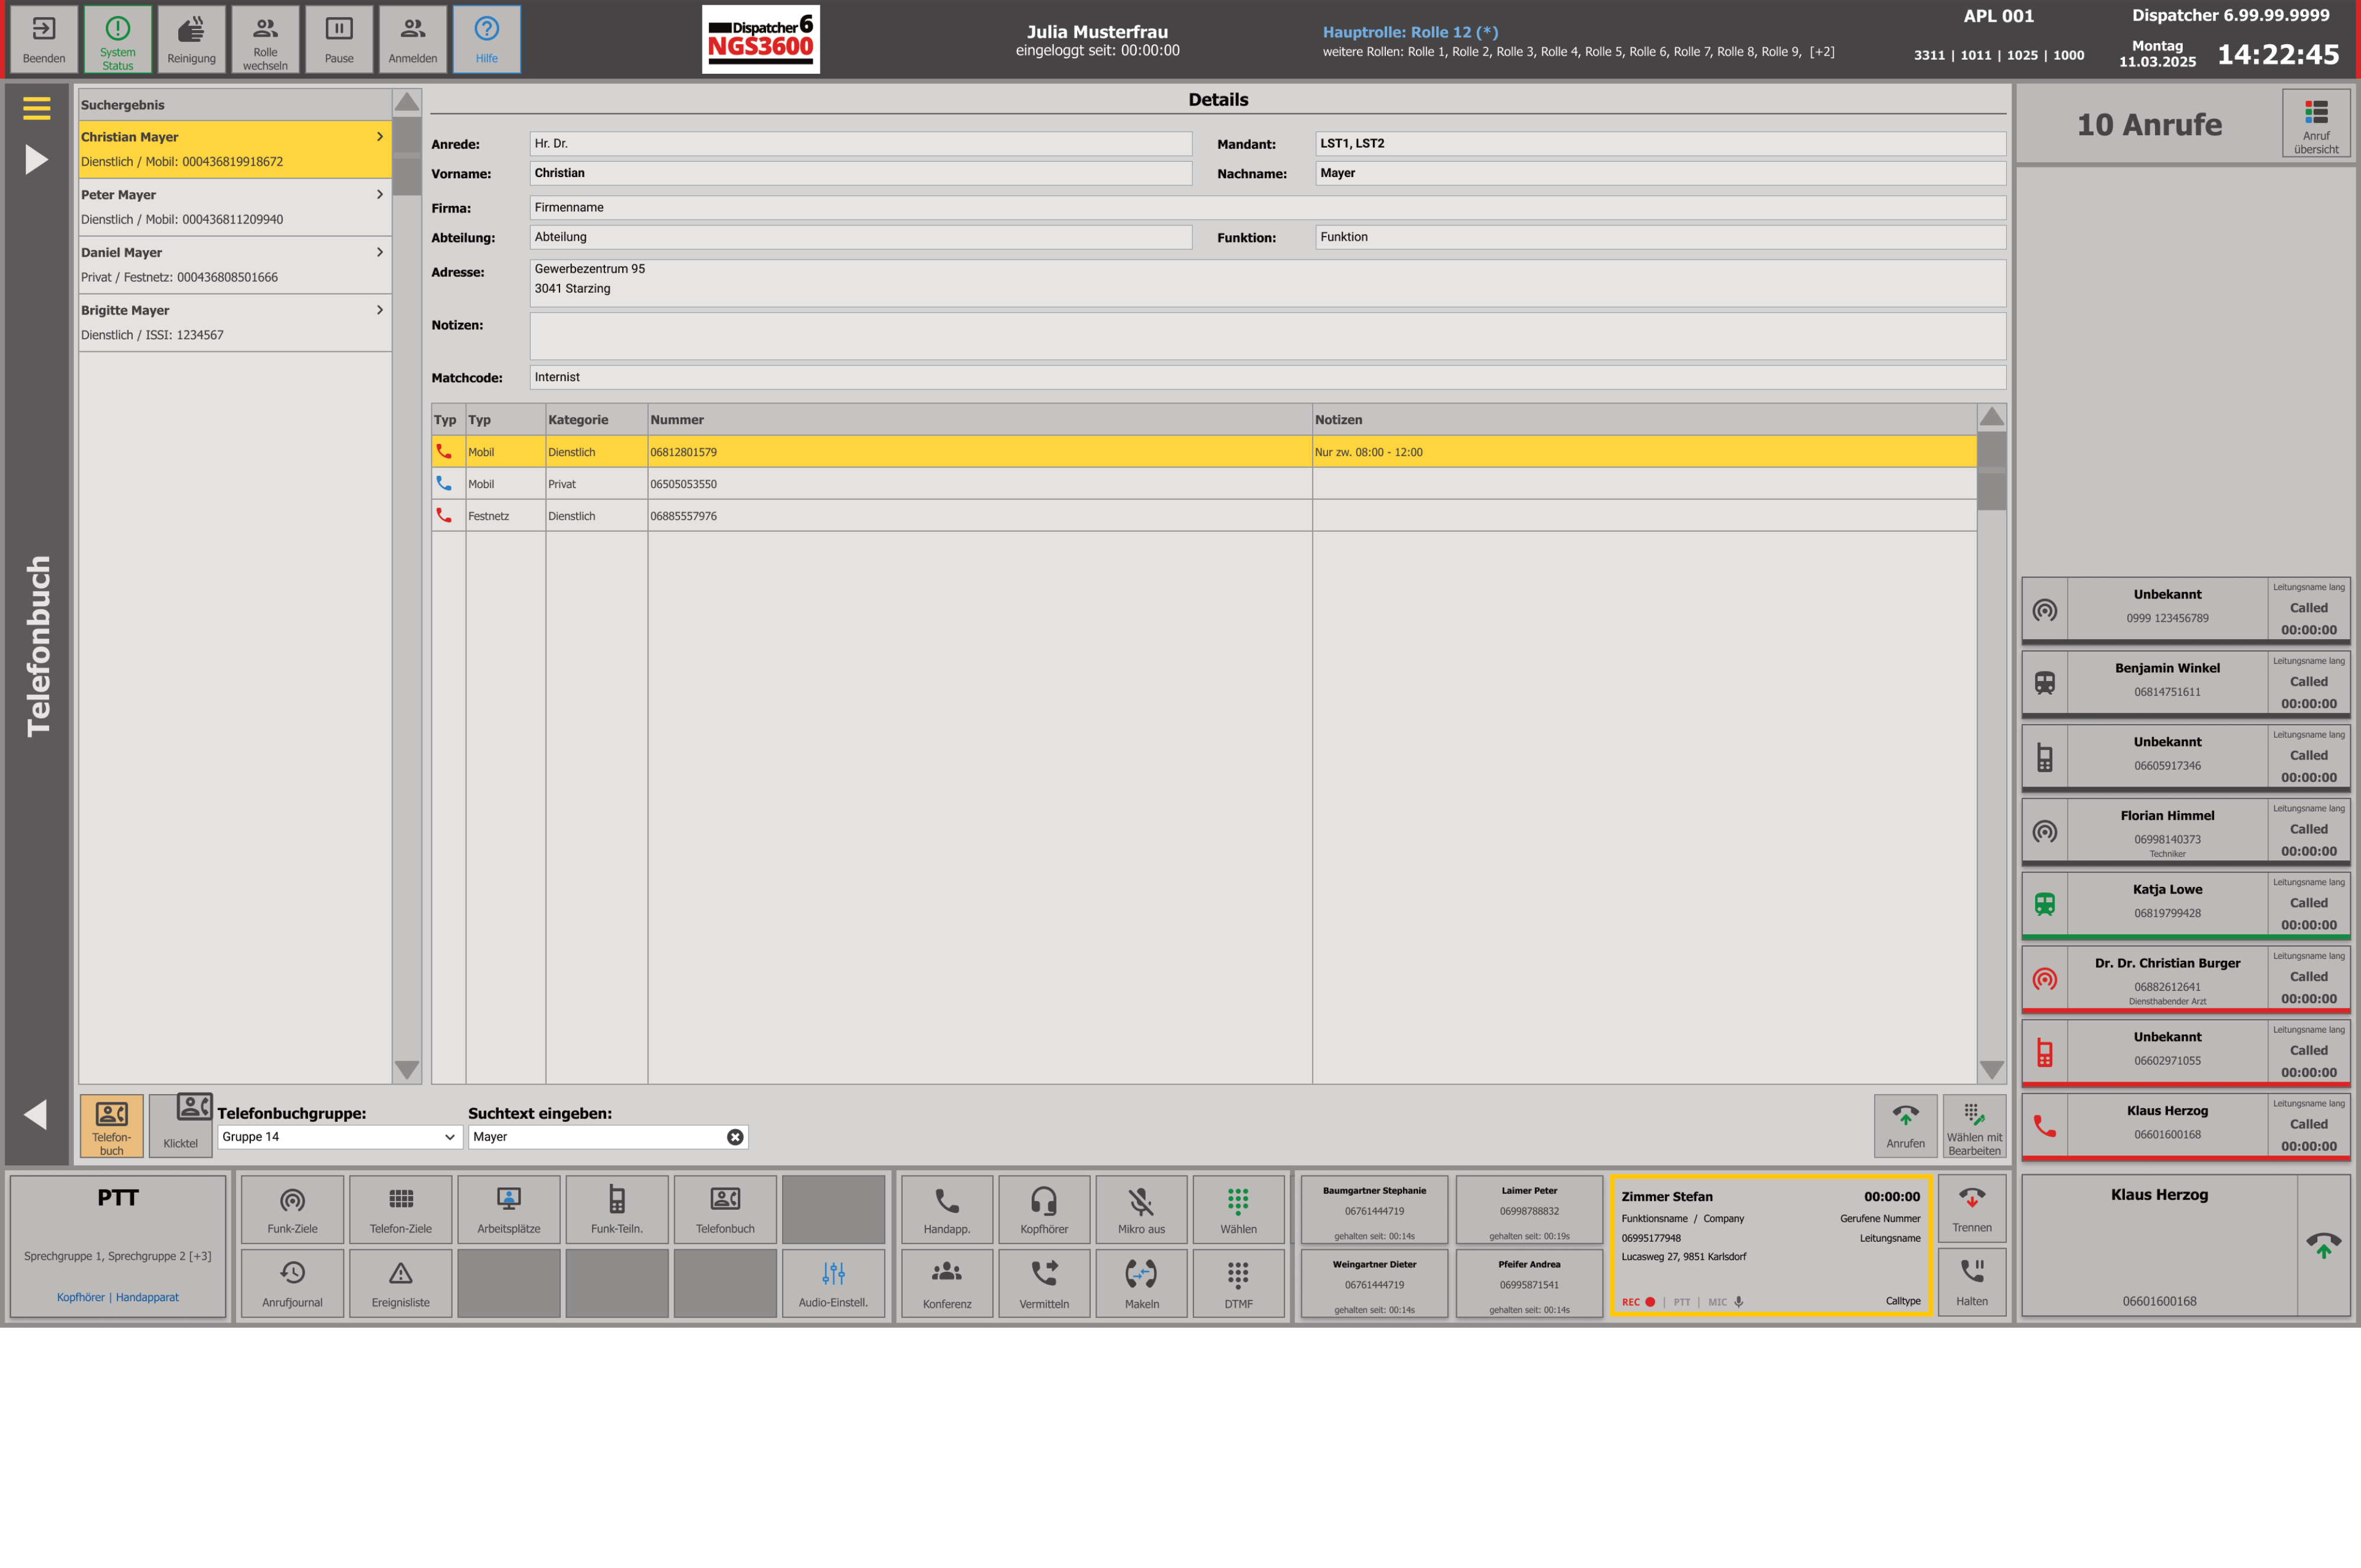The height and width of the screenshot is (1568, 2361).
Task: Open the Hilfe panel
Action: 486,38
